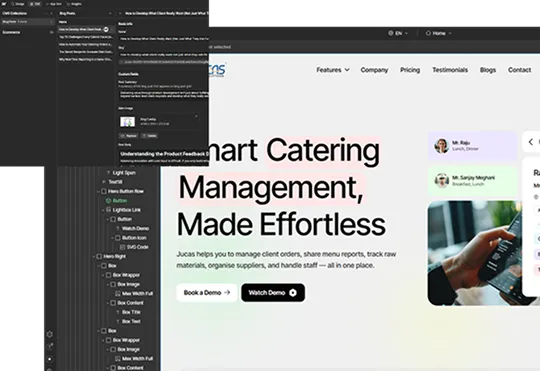This screenshot has height=371, width=540.
Task: Expand the Features nav dropdown
Action: point(333,70)
